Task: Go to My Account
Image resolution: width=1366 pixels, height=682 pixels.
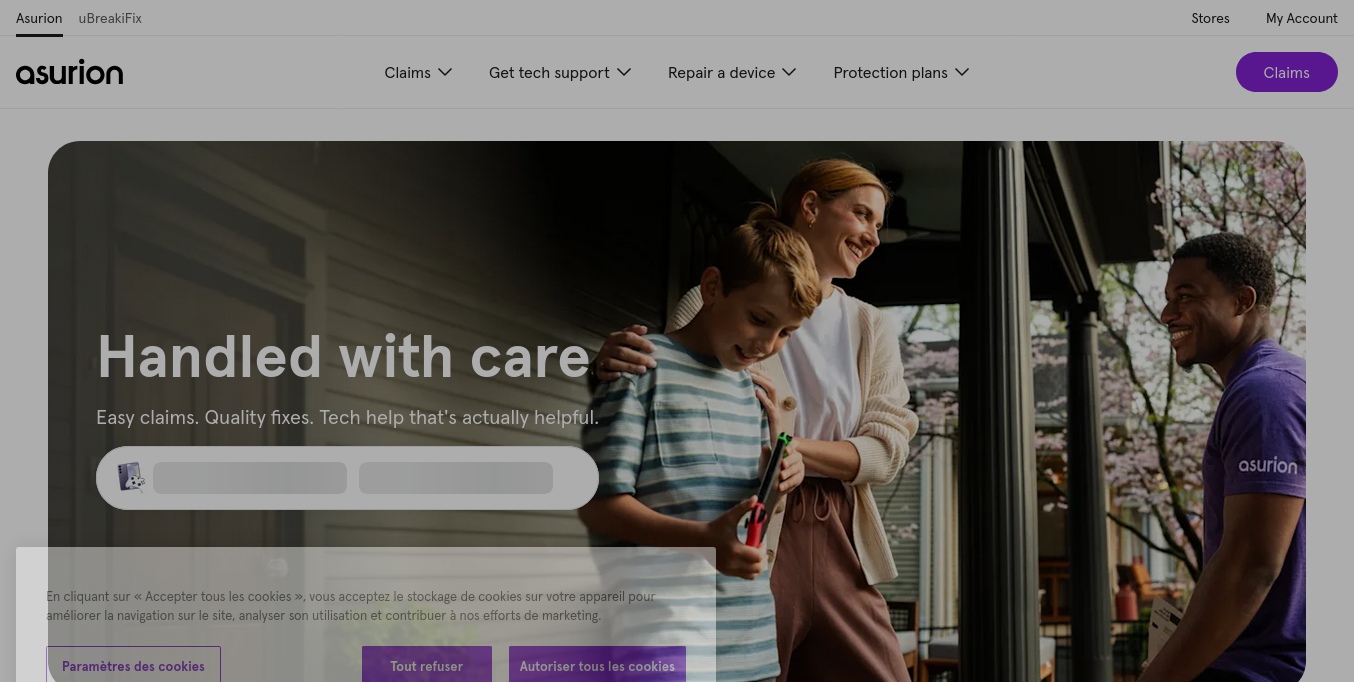Action: [x=1301, y=18]
